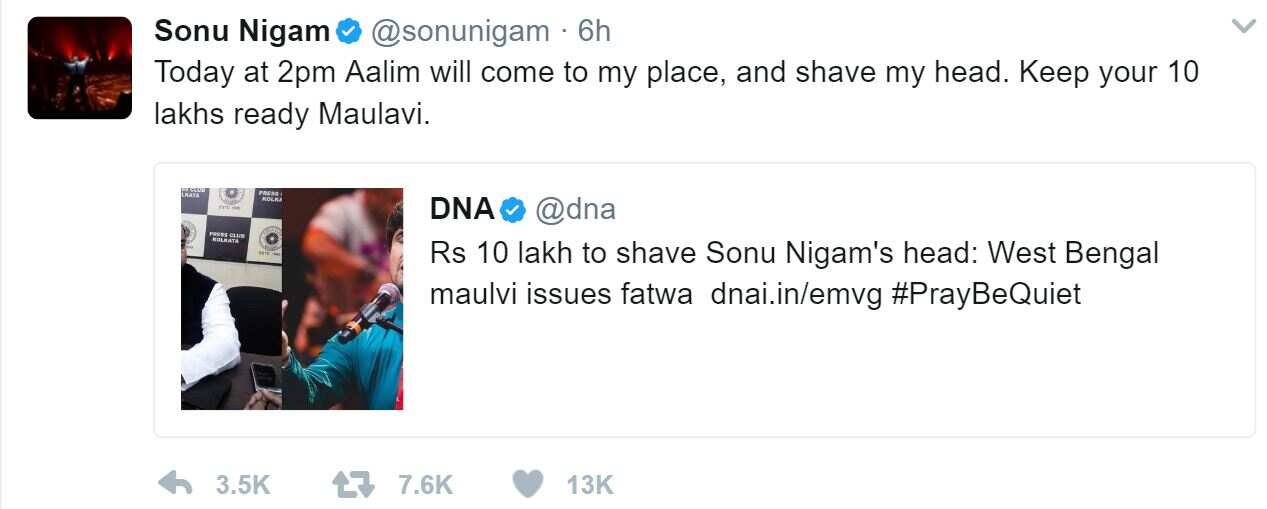Click Sonu Nigam's verified badge
This screenshot has height=509, width=1267.
348,32
